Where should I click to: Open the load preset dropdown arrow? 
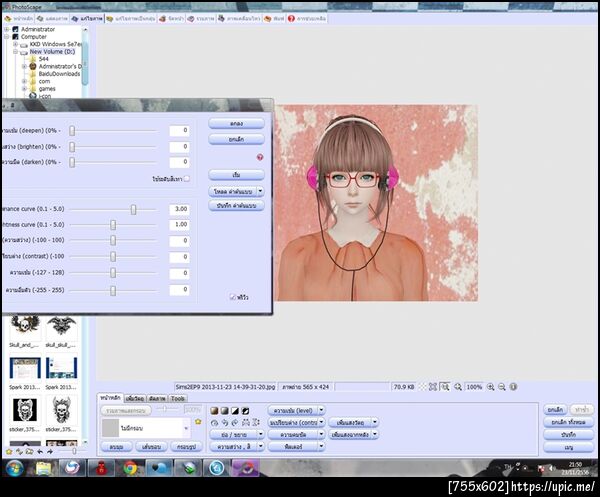tap(261, 191)
